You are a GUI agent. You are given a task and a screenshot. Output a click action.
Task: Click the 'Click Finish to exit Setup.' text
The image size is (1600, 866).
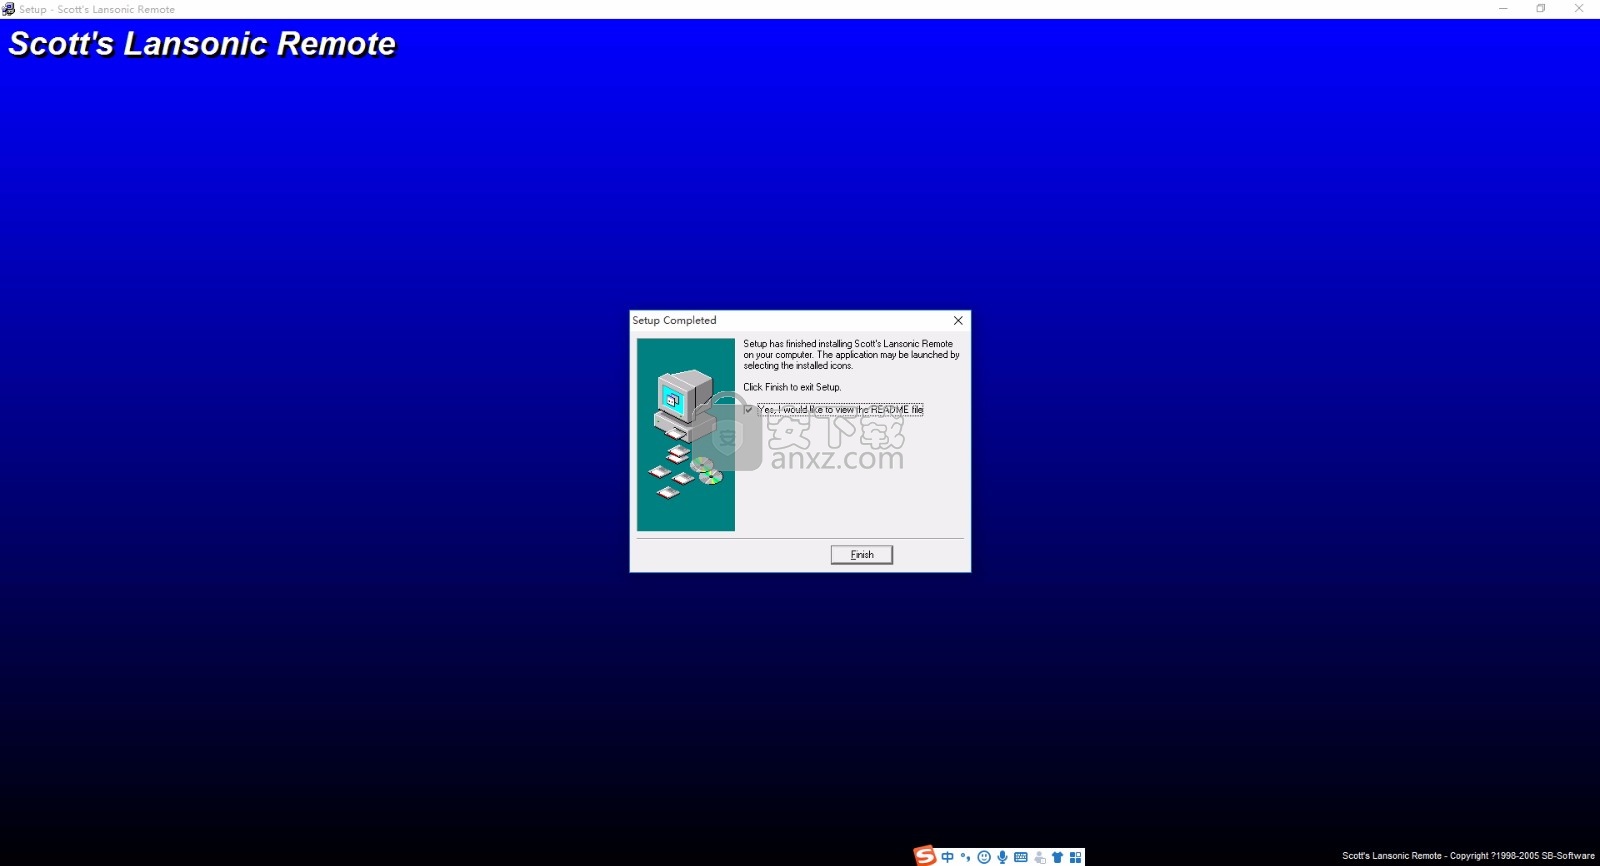tap(792, 387)
